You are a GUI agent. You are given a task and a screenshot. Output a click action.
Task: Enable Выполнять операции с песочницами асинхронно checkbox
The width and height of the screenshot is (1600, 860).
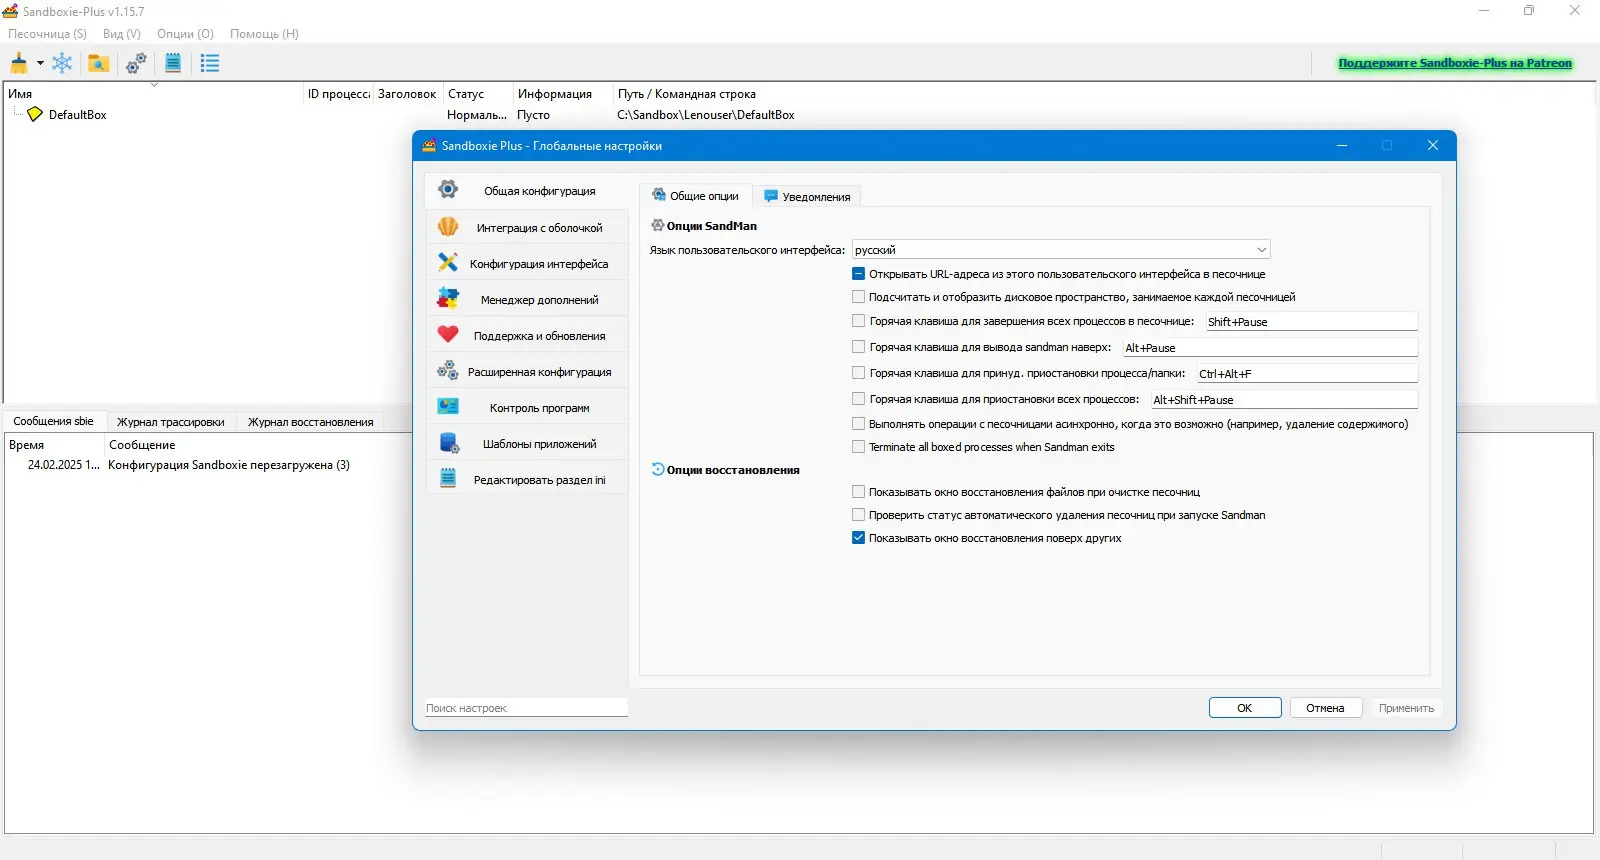pyautogui.click(x=858, y=424)
